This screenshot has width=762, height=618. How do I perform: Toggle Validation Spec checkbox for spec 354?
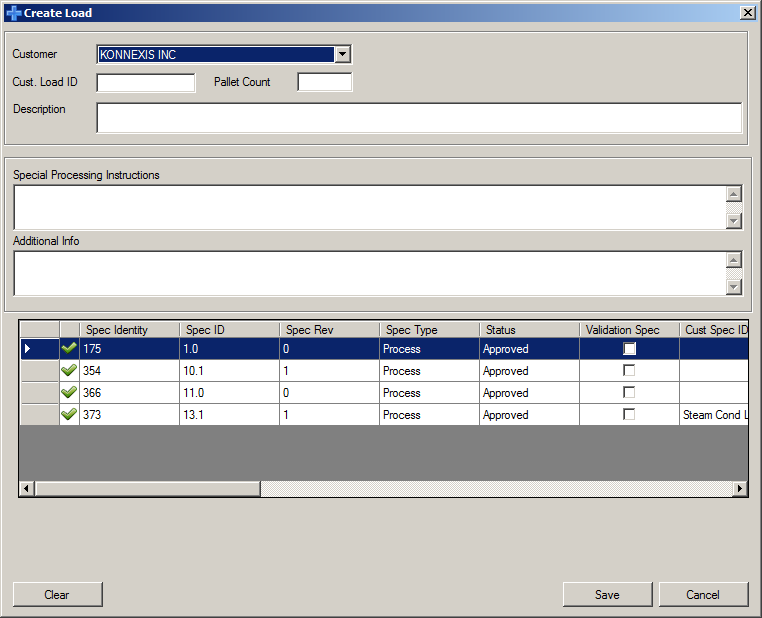tap(629, 371)
